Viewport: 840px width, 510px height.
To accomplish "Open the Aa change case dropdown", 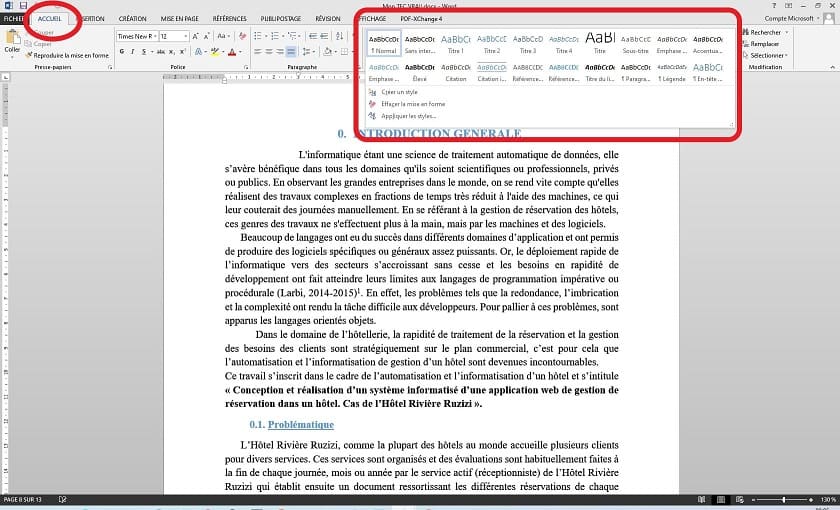I will [x=223, y=36].
